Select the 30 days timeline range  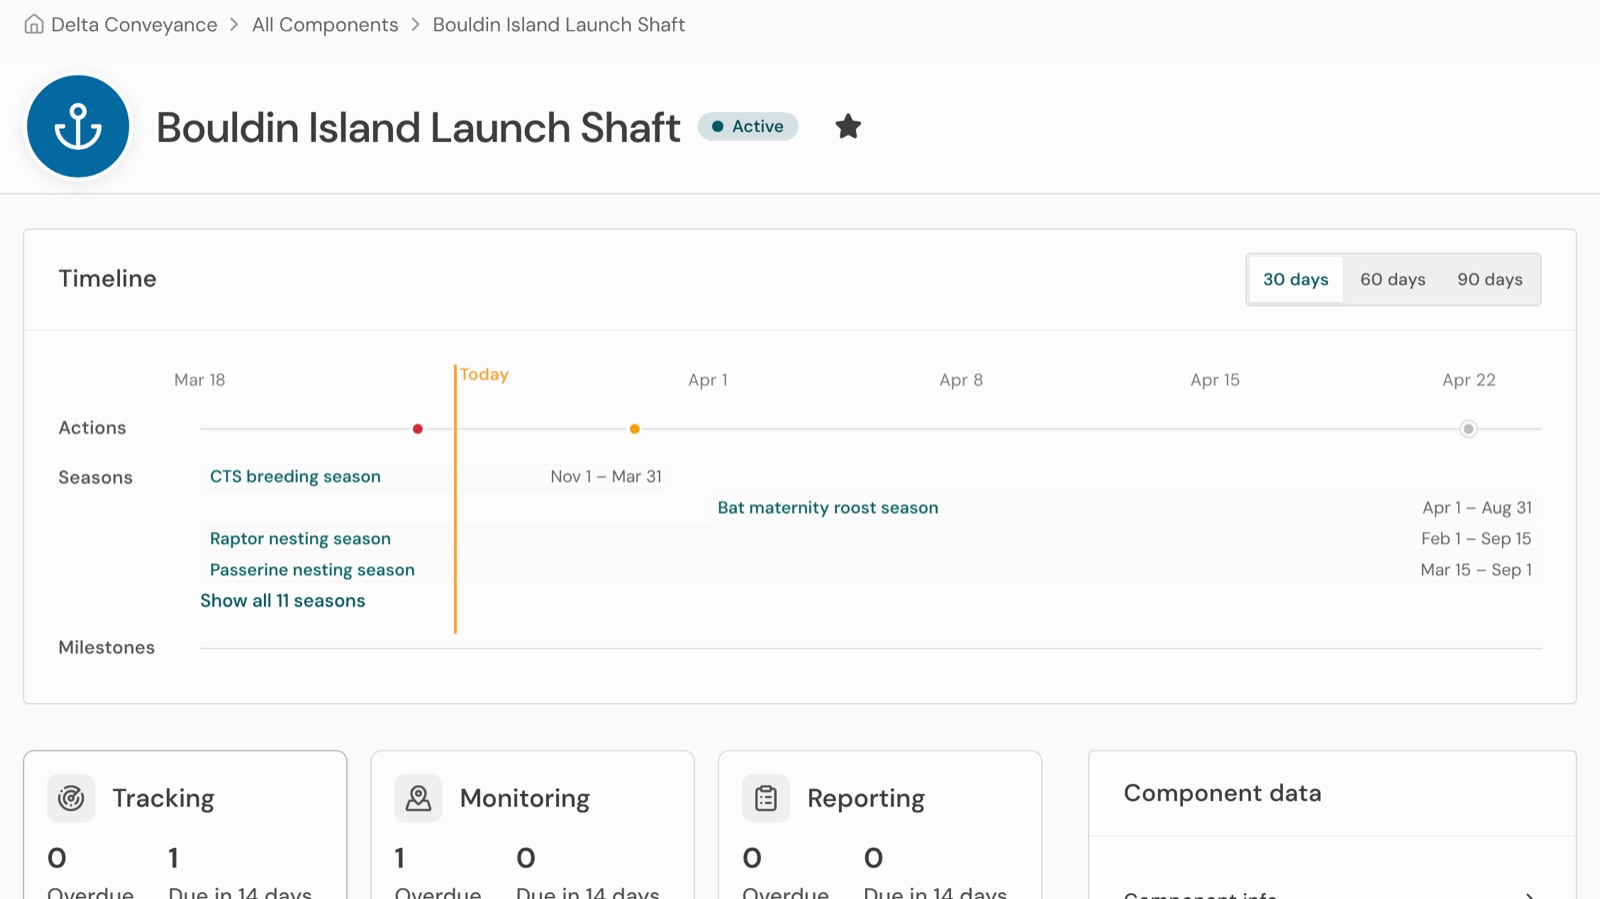pyautogui.click(x=1296, y=279)
